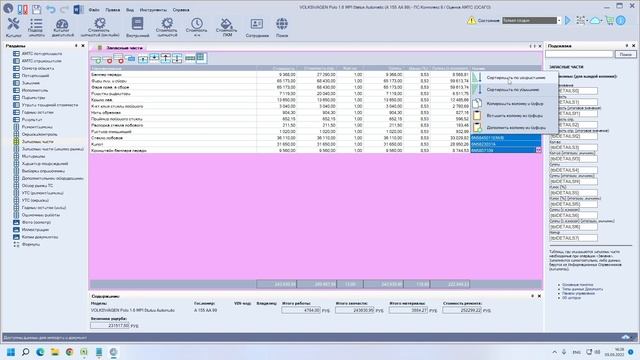Open Копии документов section in Разделы
This screenshot has width=640, height=360.
point(40,237)
